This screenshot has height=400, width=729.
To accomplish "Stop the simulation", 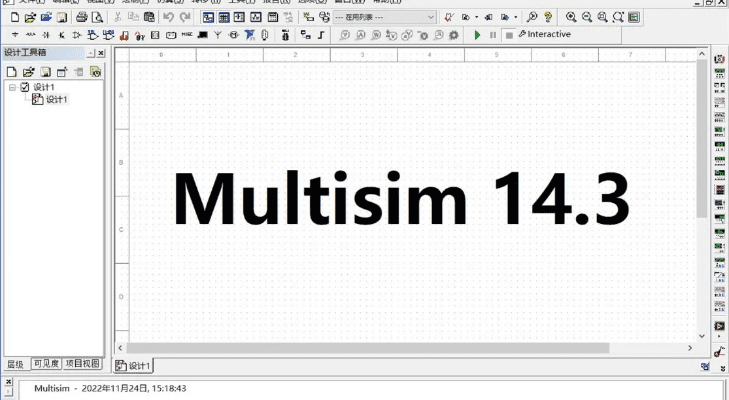I will [508, 35].
